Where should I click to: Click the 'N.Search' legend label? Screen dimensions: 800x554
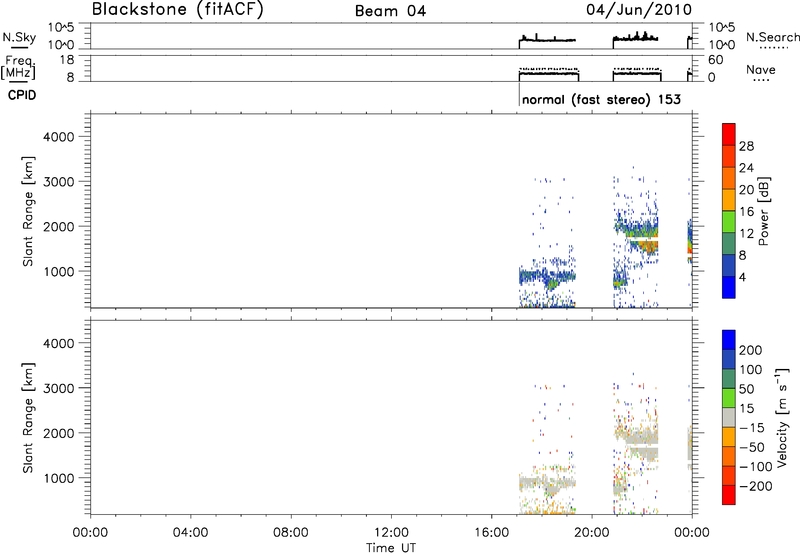point(772,37)
